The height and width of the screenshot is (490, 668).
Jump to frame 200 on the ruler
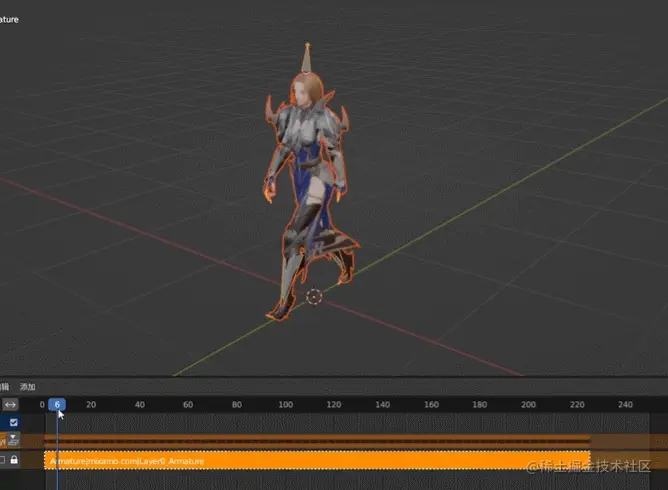click(528, 404)
